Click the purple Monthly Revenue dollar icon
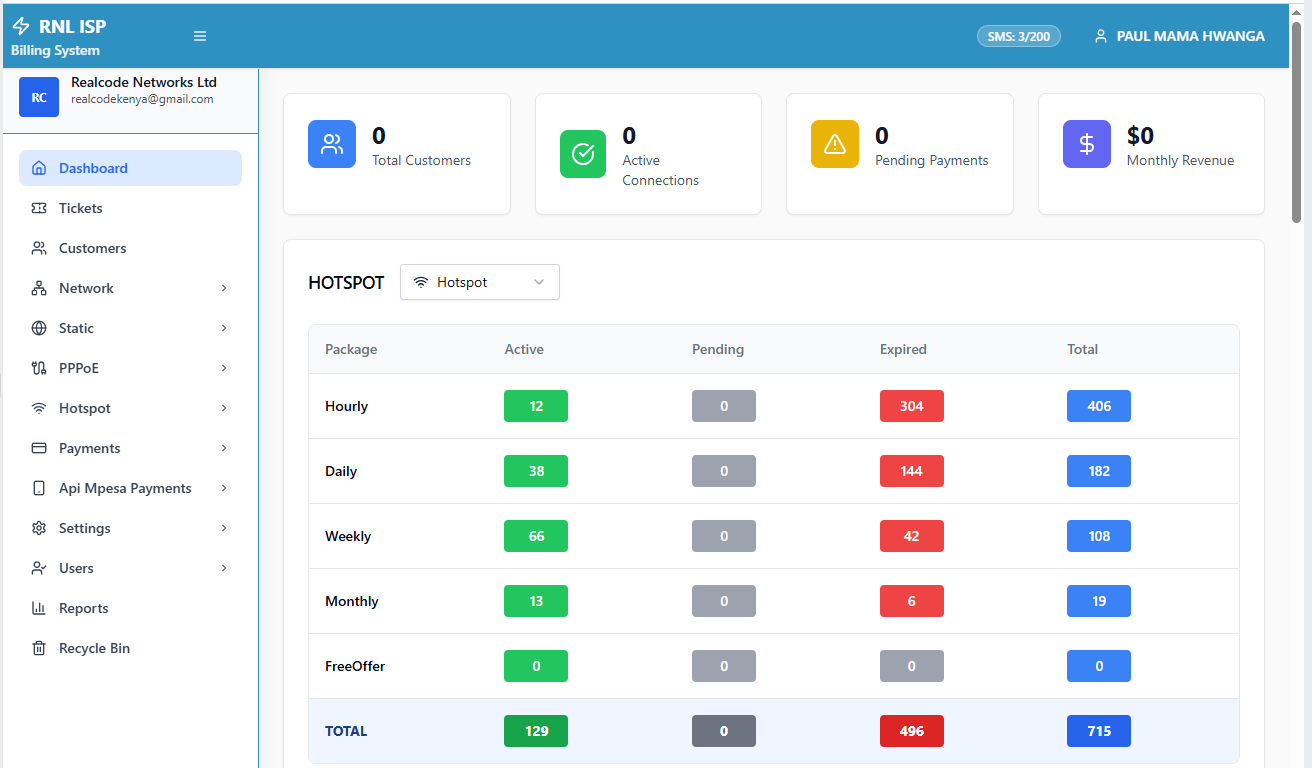 pyautogui.click(x=1086, y=144)
